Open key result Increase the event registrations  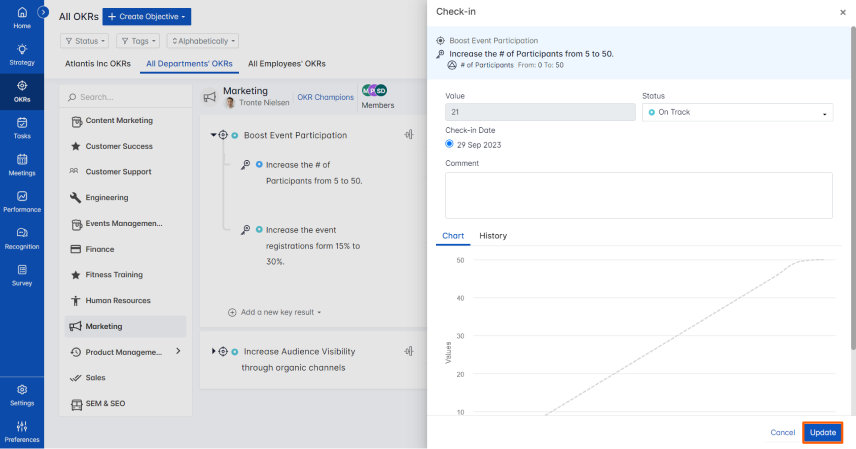(313, 246)
